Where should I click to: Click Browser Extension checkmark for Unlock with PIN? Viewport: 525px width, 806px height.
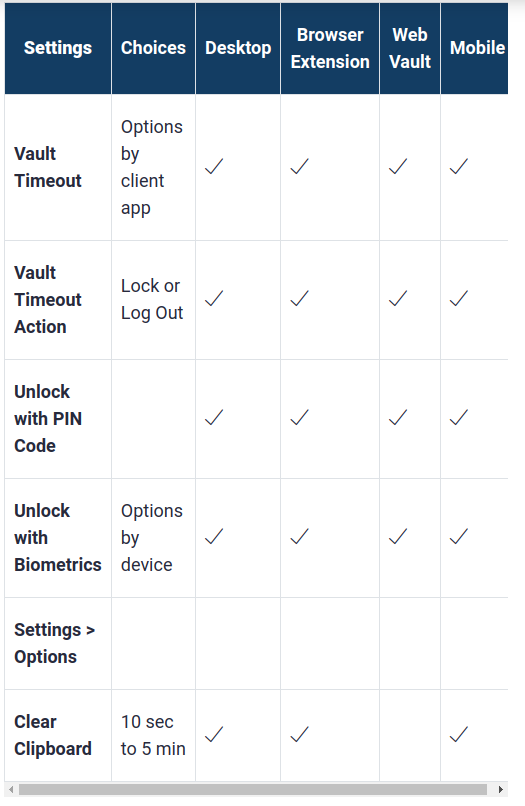point(299,417)
